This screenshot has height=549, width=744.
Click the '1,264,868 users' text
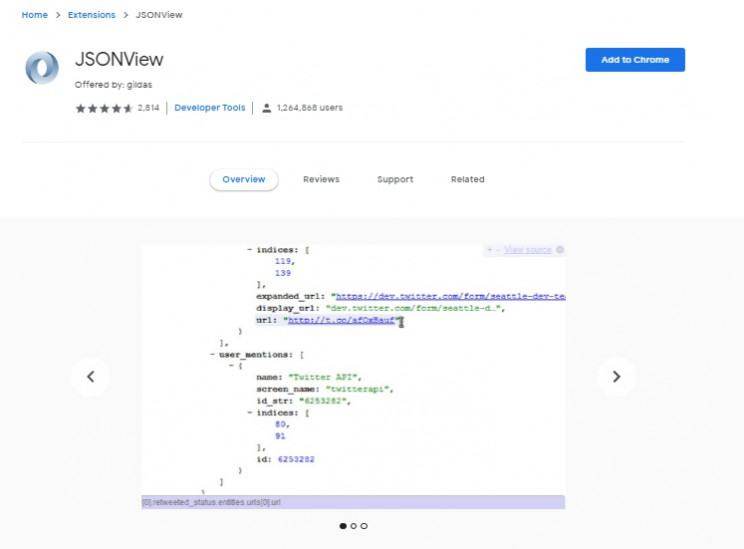coord(309,108)
